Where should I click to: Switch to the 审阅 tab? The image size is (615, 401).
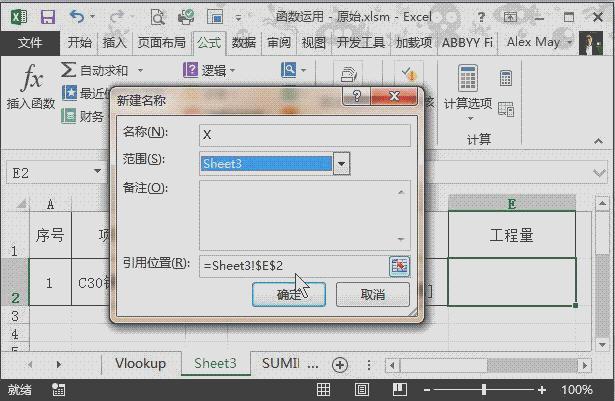tap(279, 42)
